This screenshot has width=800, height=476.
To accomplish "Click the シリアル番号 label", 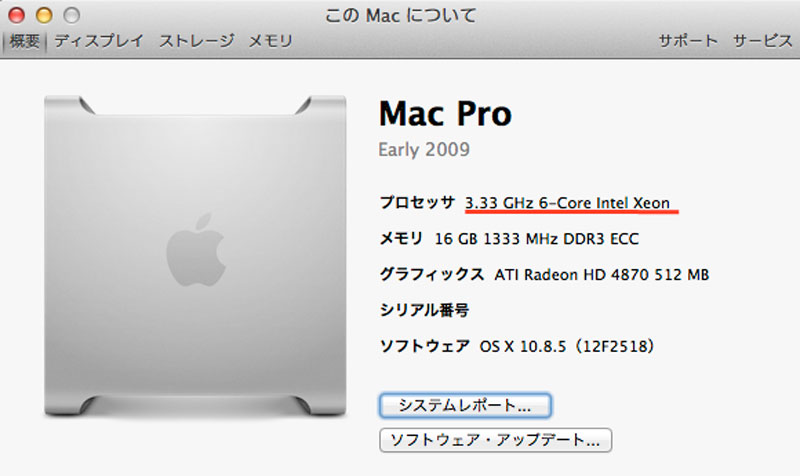I will [x=424, y=310].
